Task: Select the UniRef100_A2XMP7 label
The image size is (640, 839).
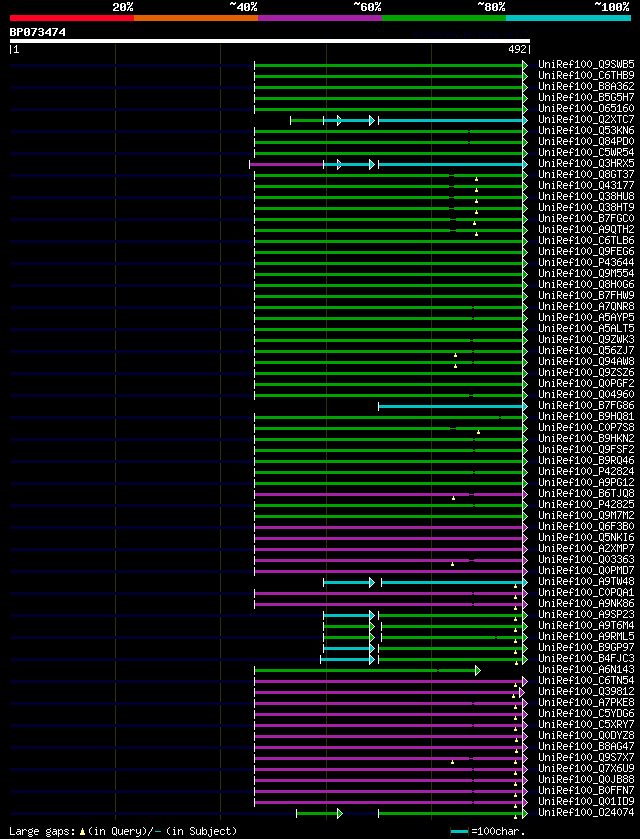Action: pyautogui.click(x=586, y=548)
